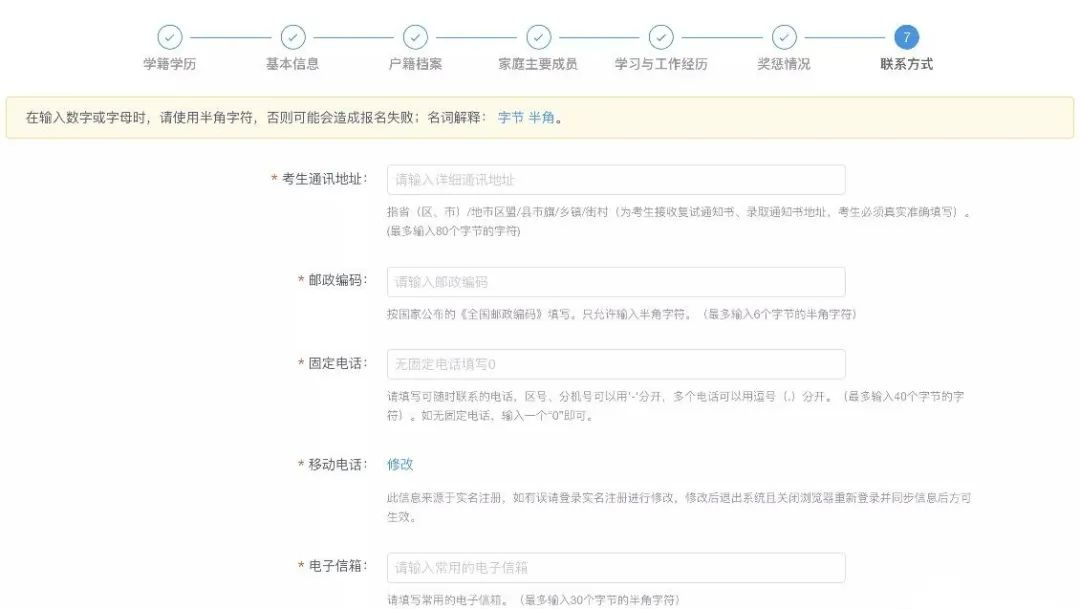1080x609 pixels.
Task: Click the 户籍档案 step label
Action: coord(416,62)
